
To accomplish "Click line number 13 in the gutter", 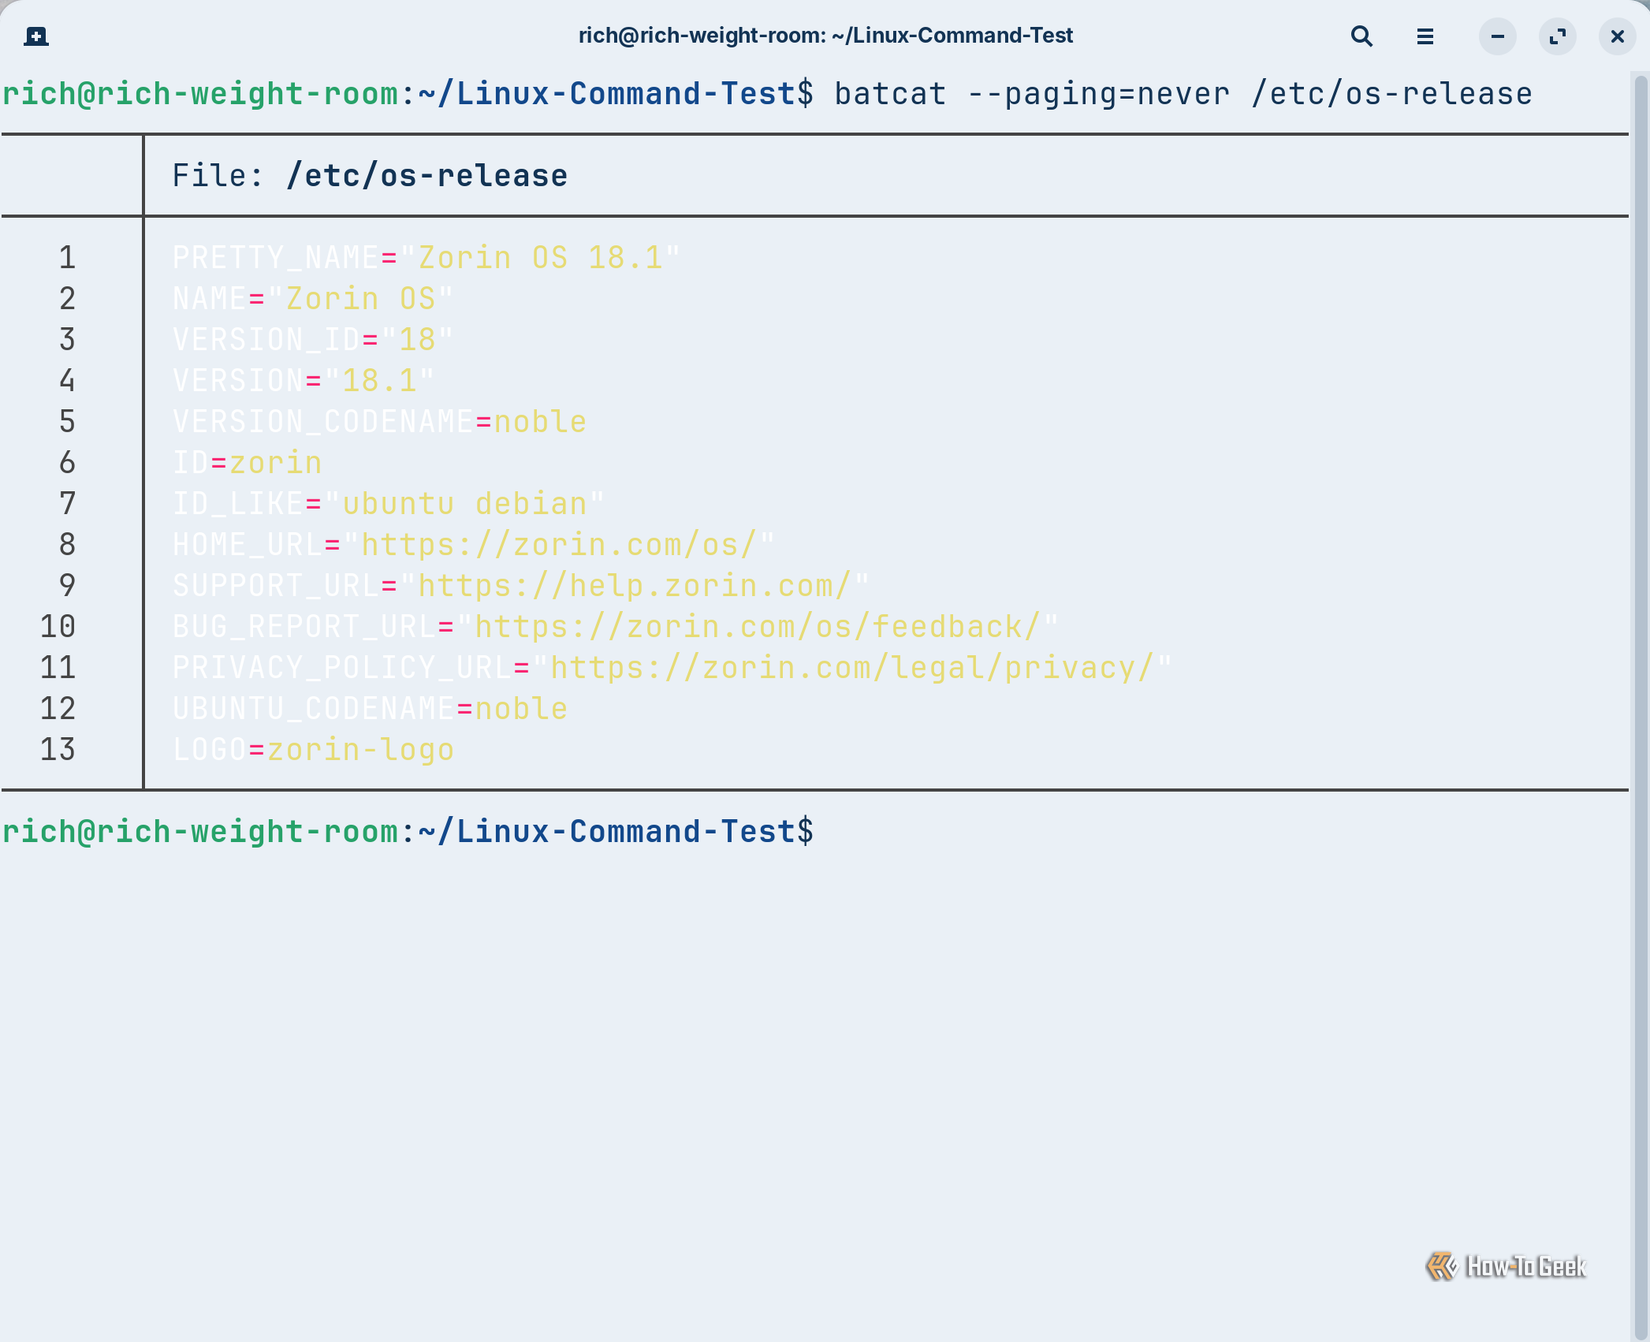I will pyautogui.click(x=58, y=750).
